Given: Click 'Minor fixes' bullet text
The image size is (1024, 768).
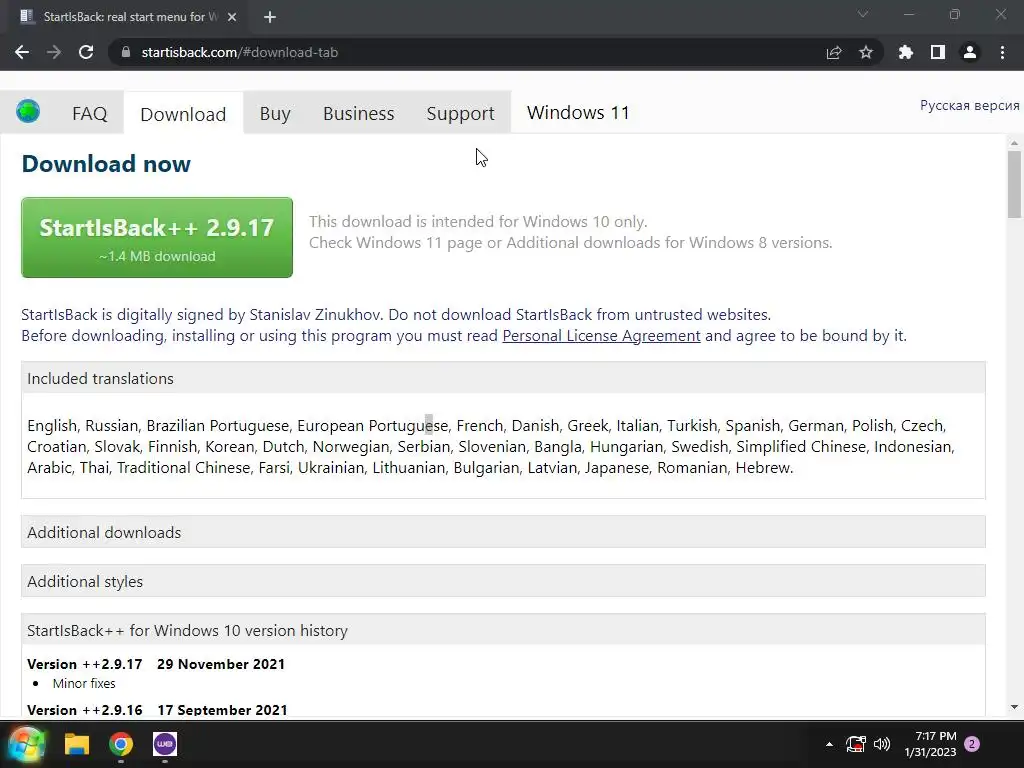Looking at the screenshot, I should [x=84, y=683].
